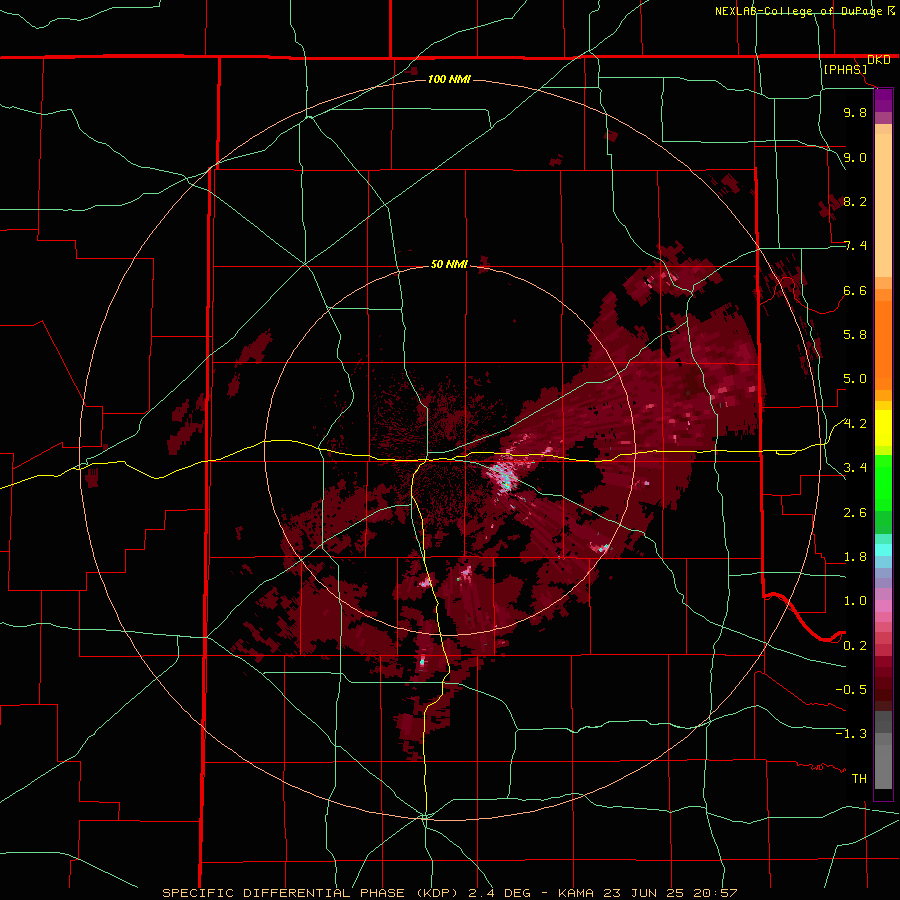This screenshot has height=900, width=900.
Task: Click the 5.8 legend value
Action: [x=855, y=335]
